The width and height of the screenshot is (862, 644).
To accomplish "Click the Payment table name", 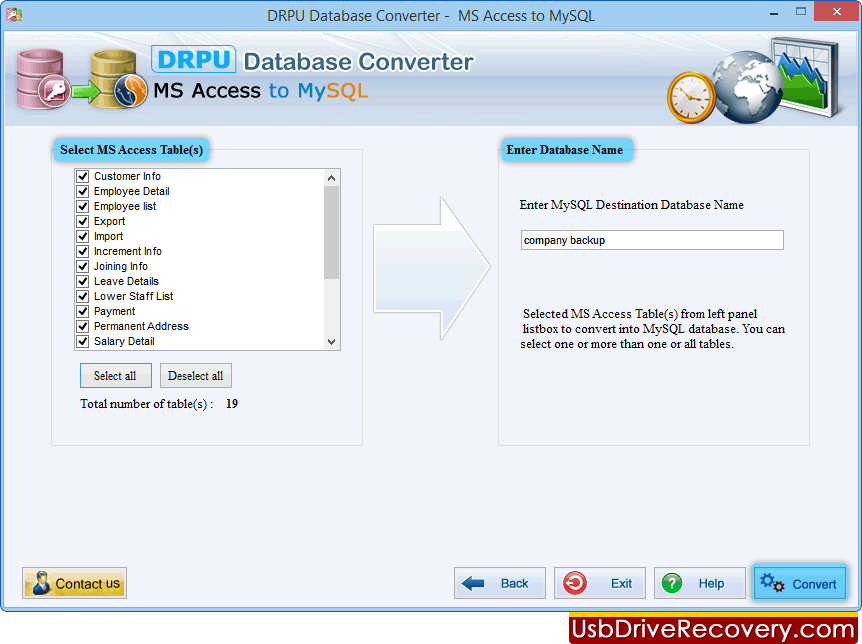I will pos(114,311).
